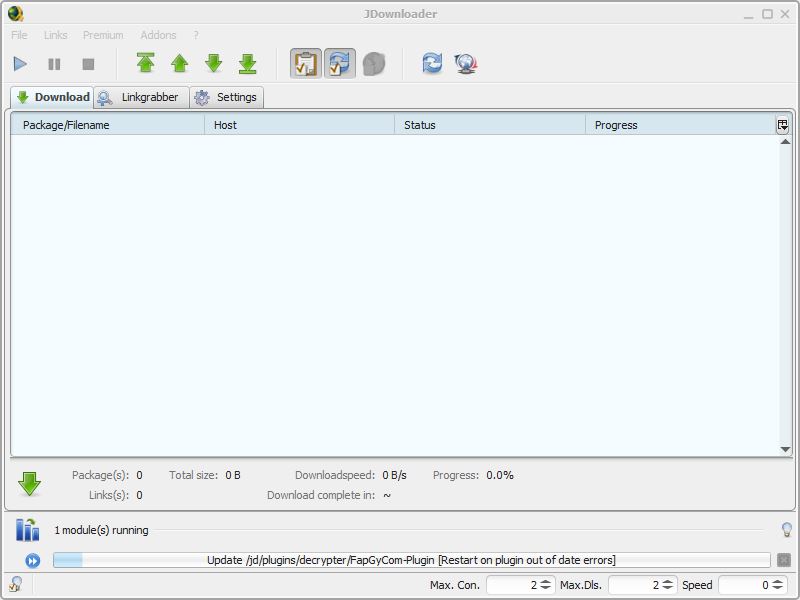Start downloads with the play button
This screenshot has height=600, width=800.
pyautogui.click(x=20, y=64)
